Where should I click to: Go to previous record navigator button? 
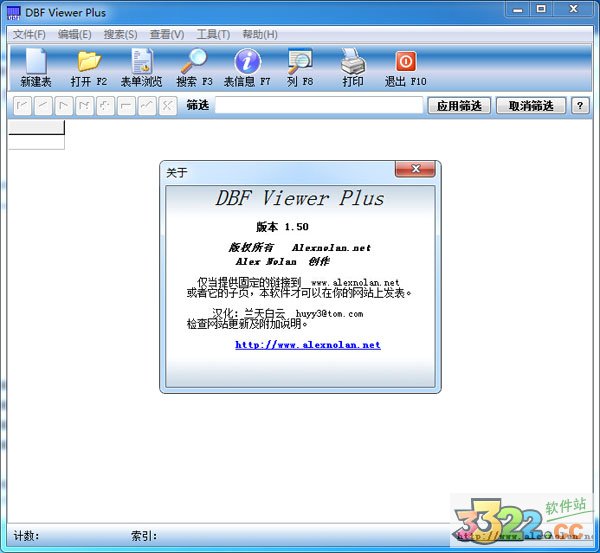click(x=43, y=106)
